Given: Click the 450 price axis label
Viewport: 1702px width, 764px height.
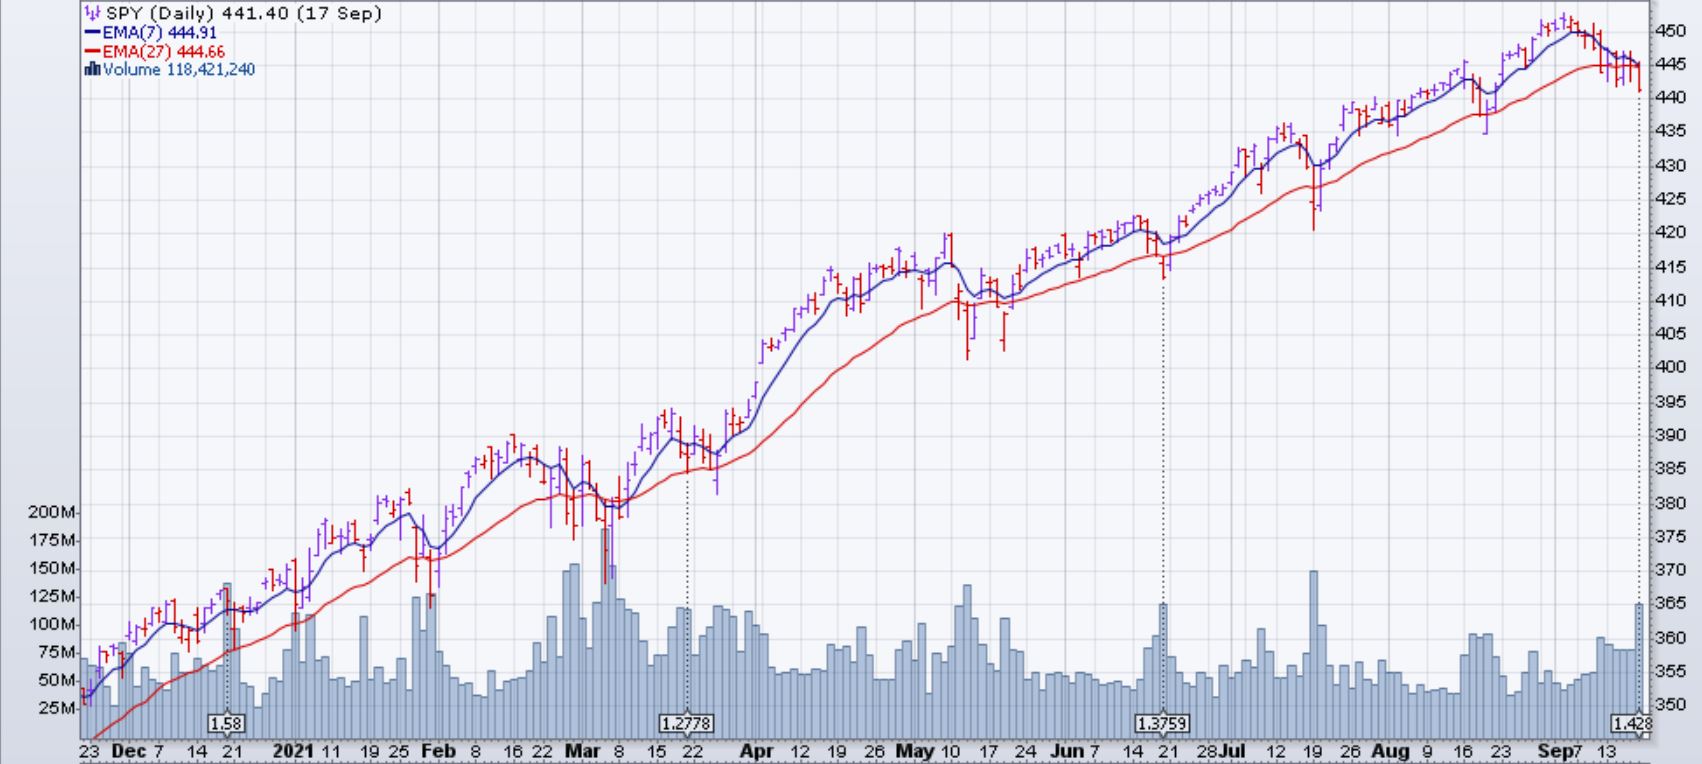Looking at the screenshot, I should point(1672,31).
